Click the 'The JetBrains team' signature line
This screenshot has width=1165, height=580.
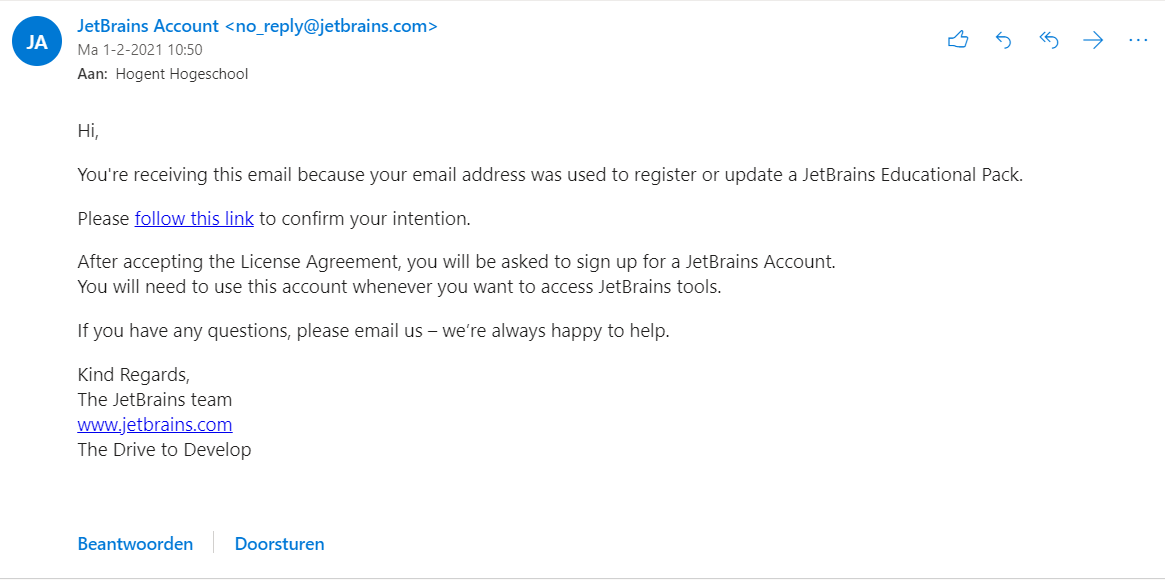pos(155,400)
